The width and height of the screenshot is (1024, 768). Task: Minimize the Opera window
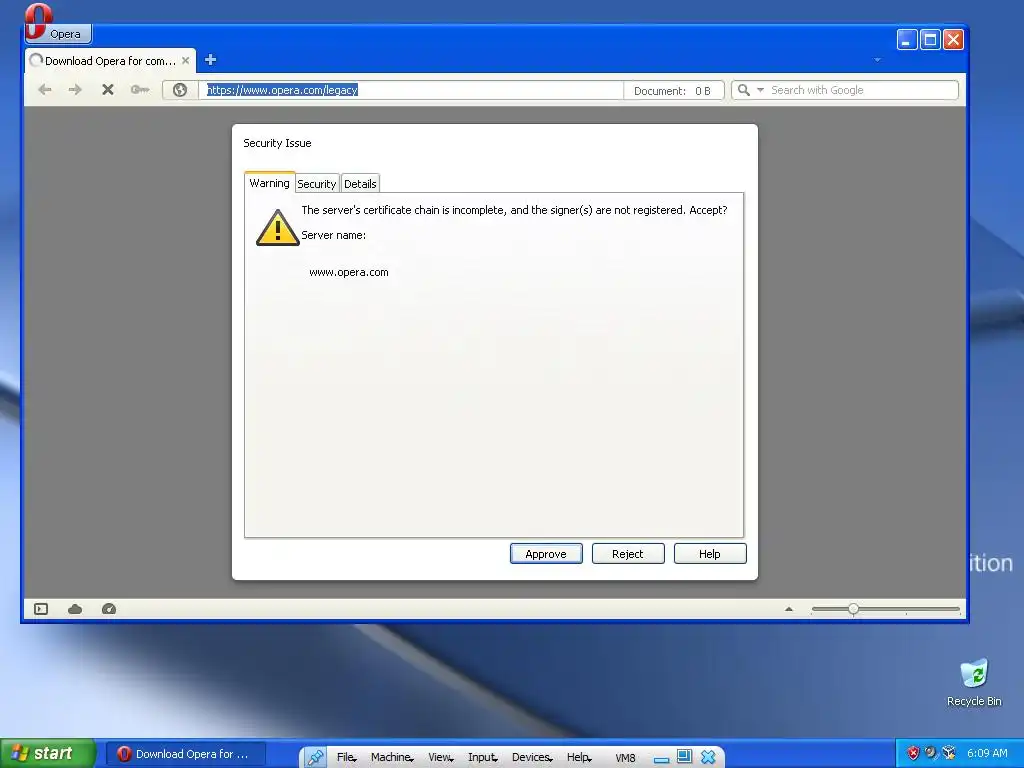906,40
